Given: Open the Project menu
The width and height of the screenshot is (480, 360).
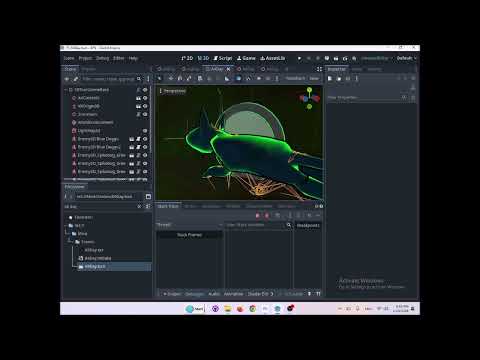Looking at the screenshot, I should tap(85, 58).
